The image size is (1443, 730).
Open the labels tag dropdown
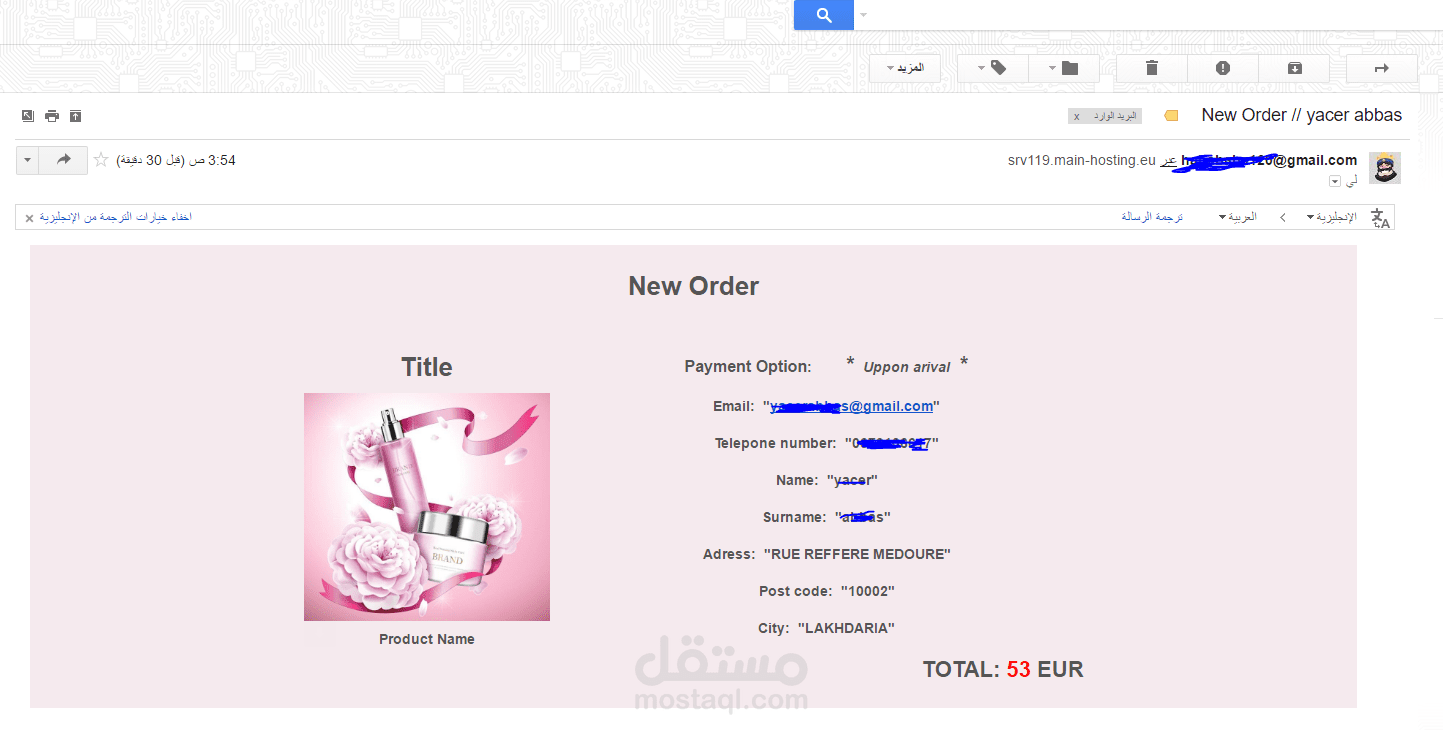tap(992, 68)
